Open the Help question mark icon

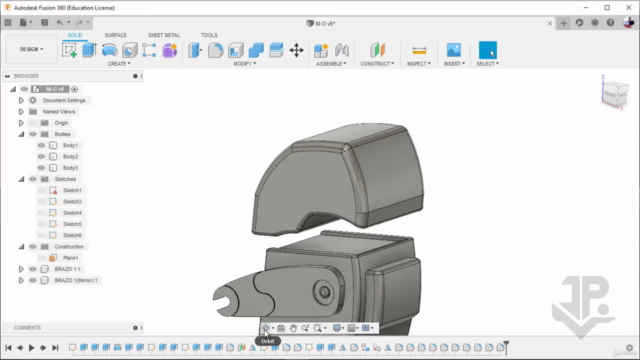tap(610, 23)
